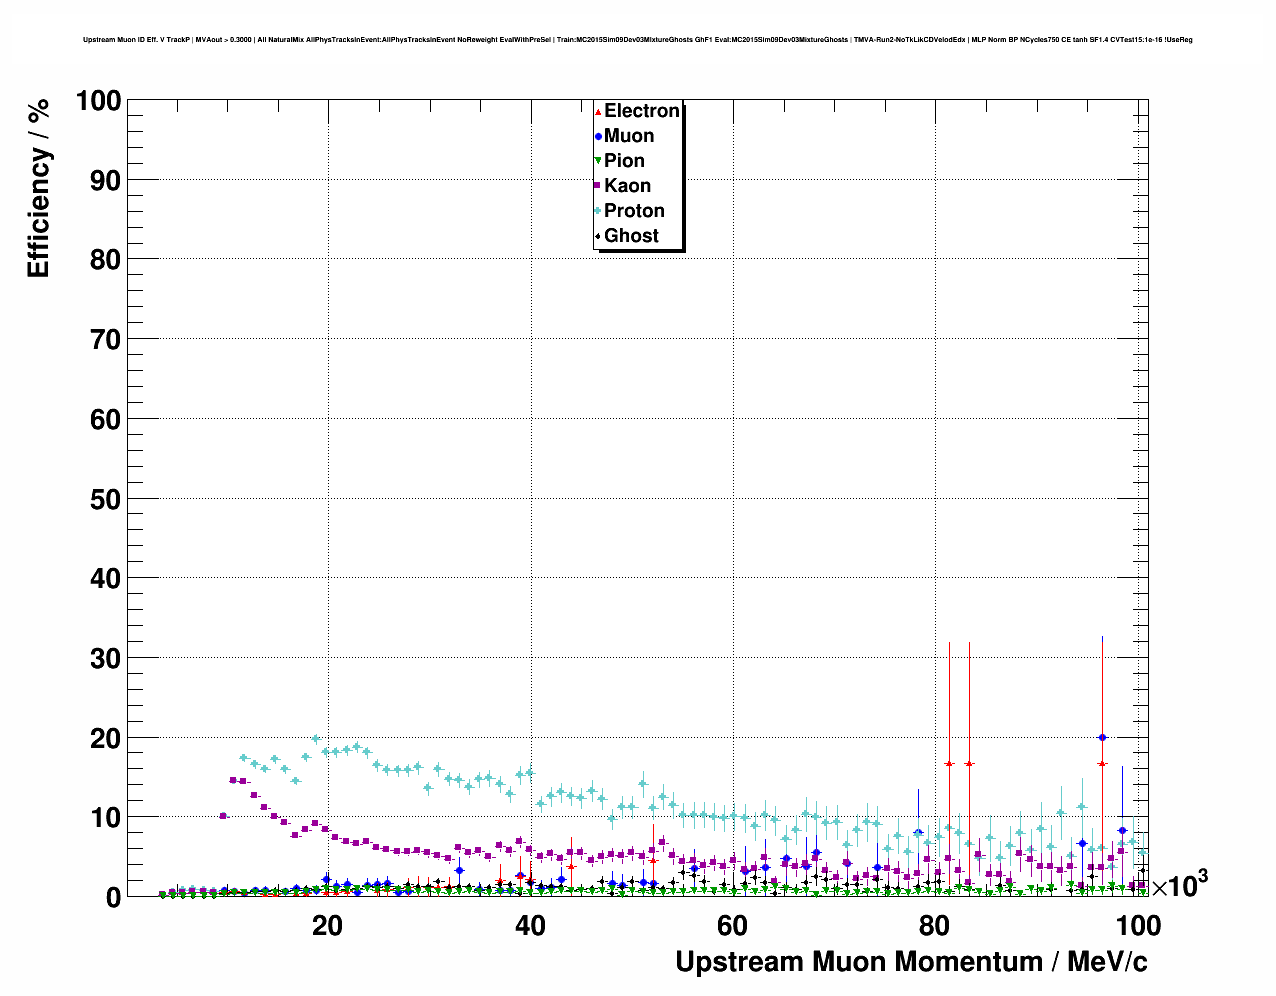Click x-axis label 60
Image resolution: width=1276 pixels, height=996 pixels.
click(x=733, y=926)
